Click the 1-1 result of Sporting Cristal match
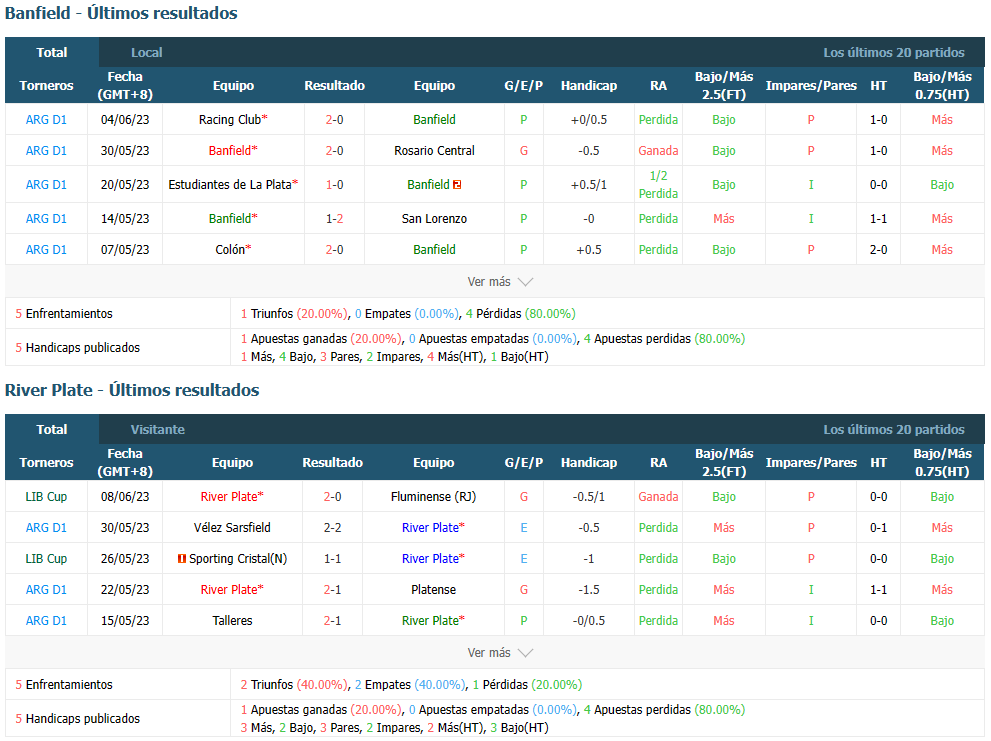 click(x=332, y=558)
